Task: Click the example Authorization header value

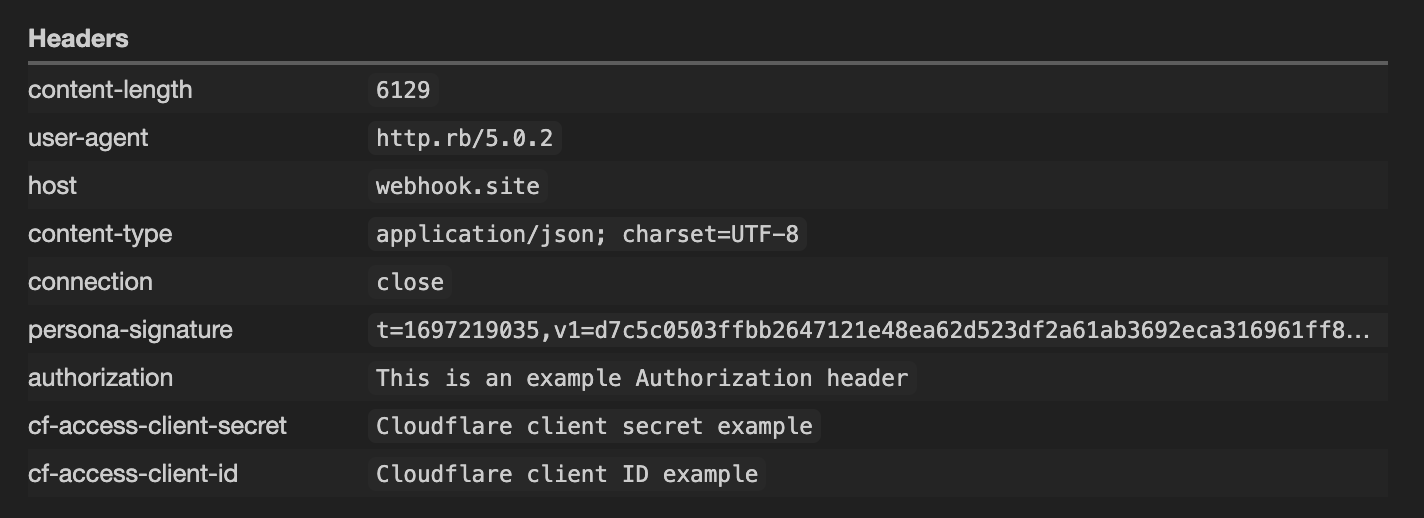Action: [642, 378]
